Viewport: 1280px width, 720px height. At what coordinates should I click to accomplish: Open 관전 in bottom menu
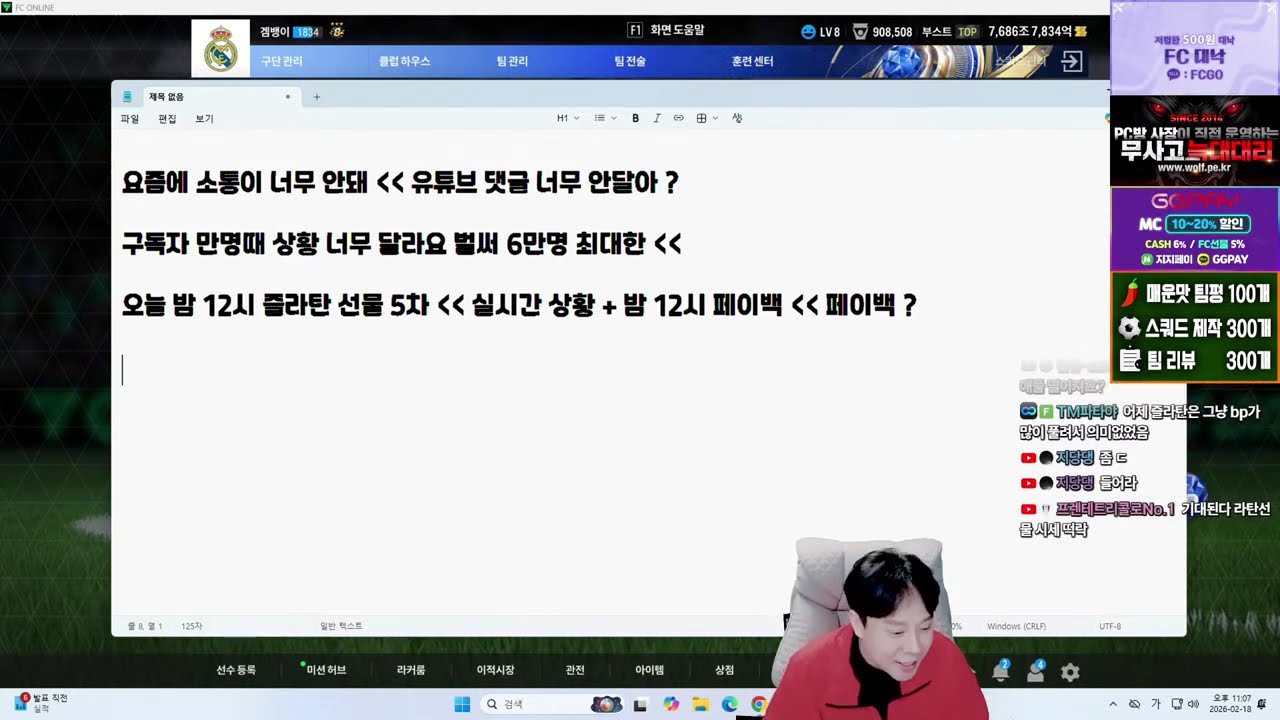click(575, 670)
